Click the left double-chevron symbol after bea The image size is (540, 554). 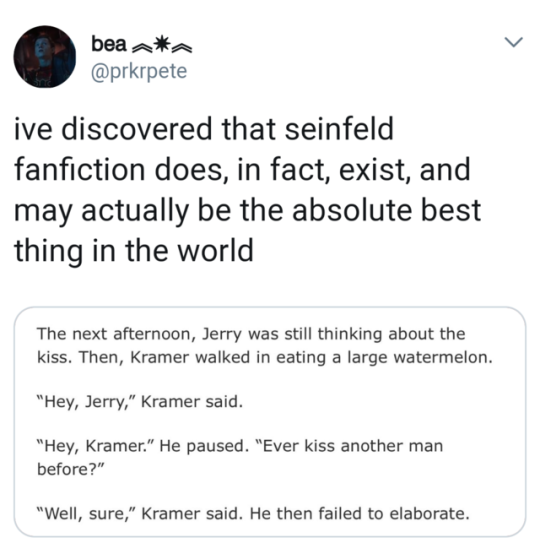click(141, 48)
